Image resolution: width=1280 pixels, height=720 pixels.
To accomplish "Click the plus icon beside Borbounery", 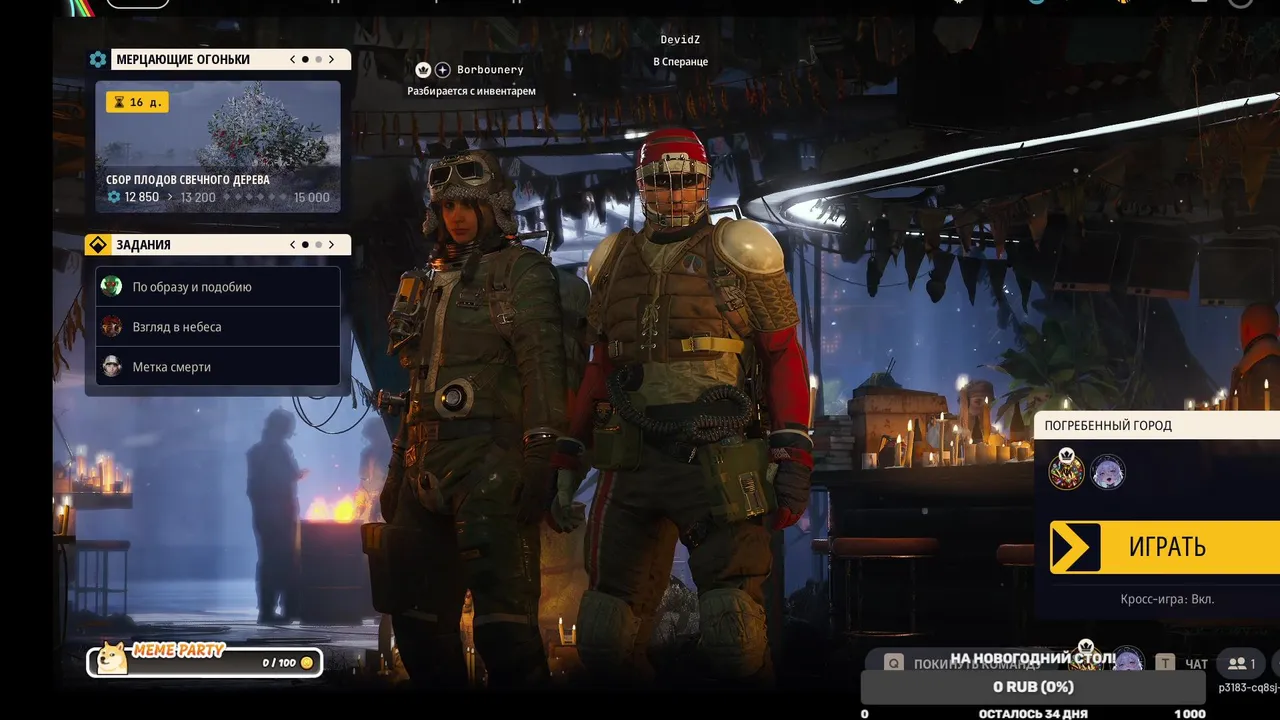I will point(443,70).
